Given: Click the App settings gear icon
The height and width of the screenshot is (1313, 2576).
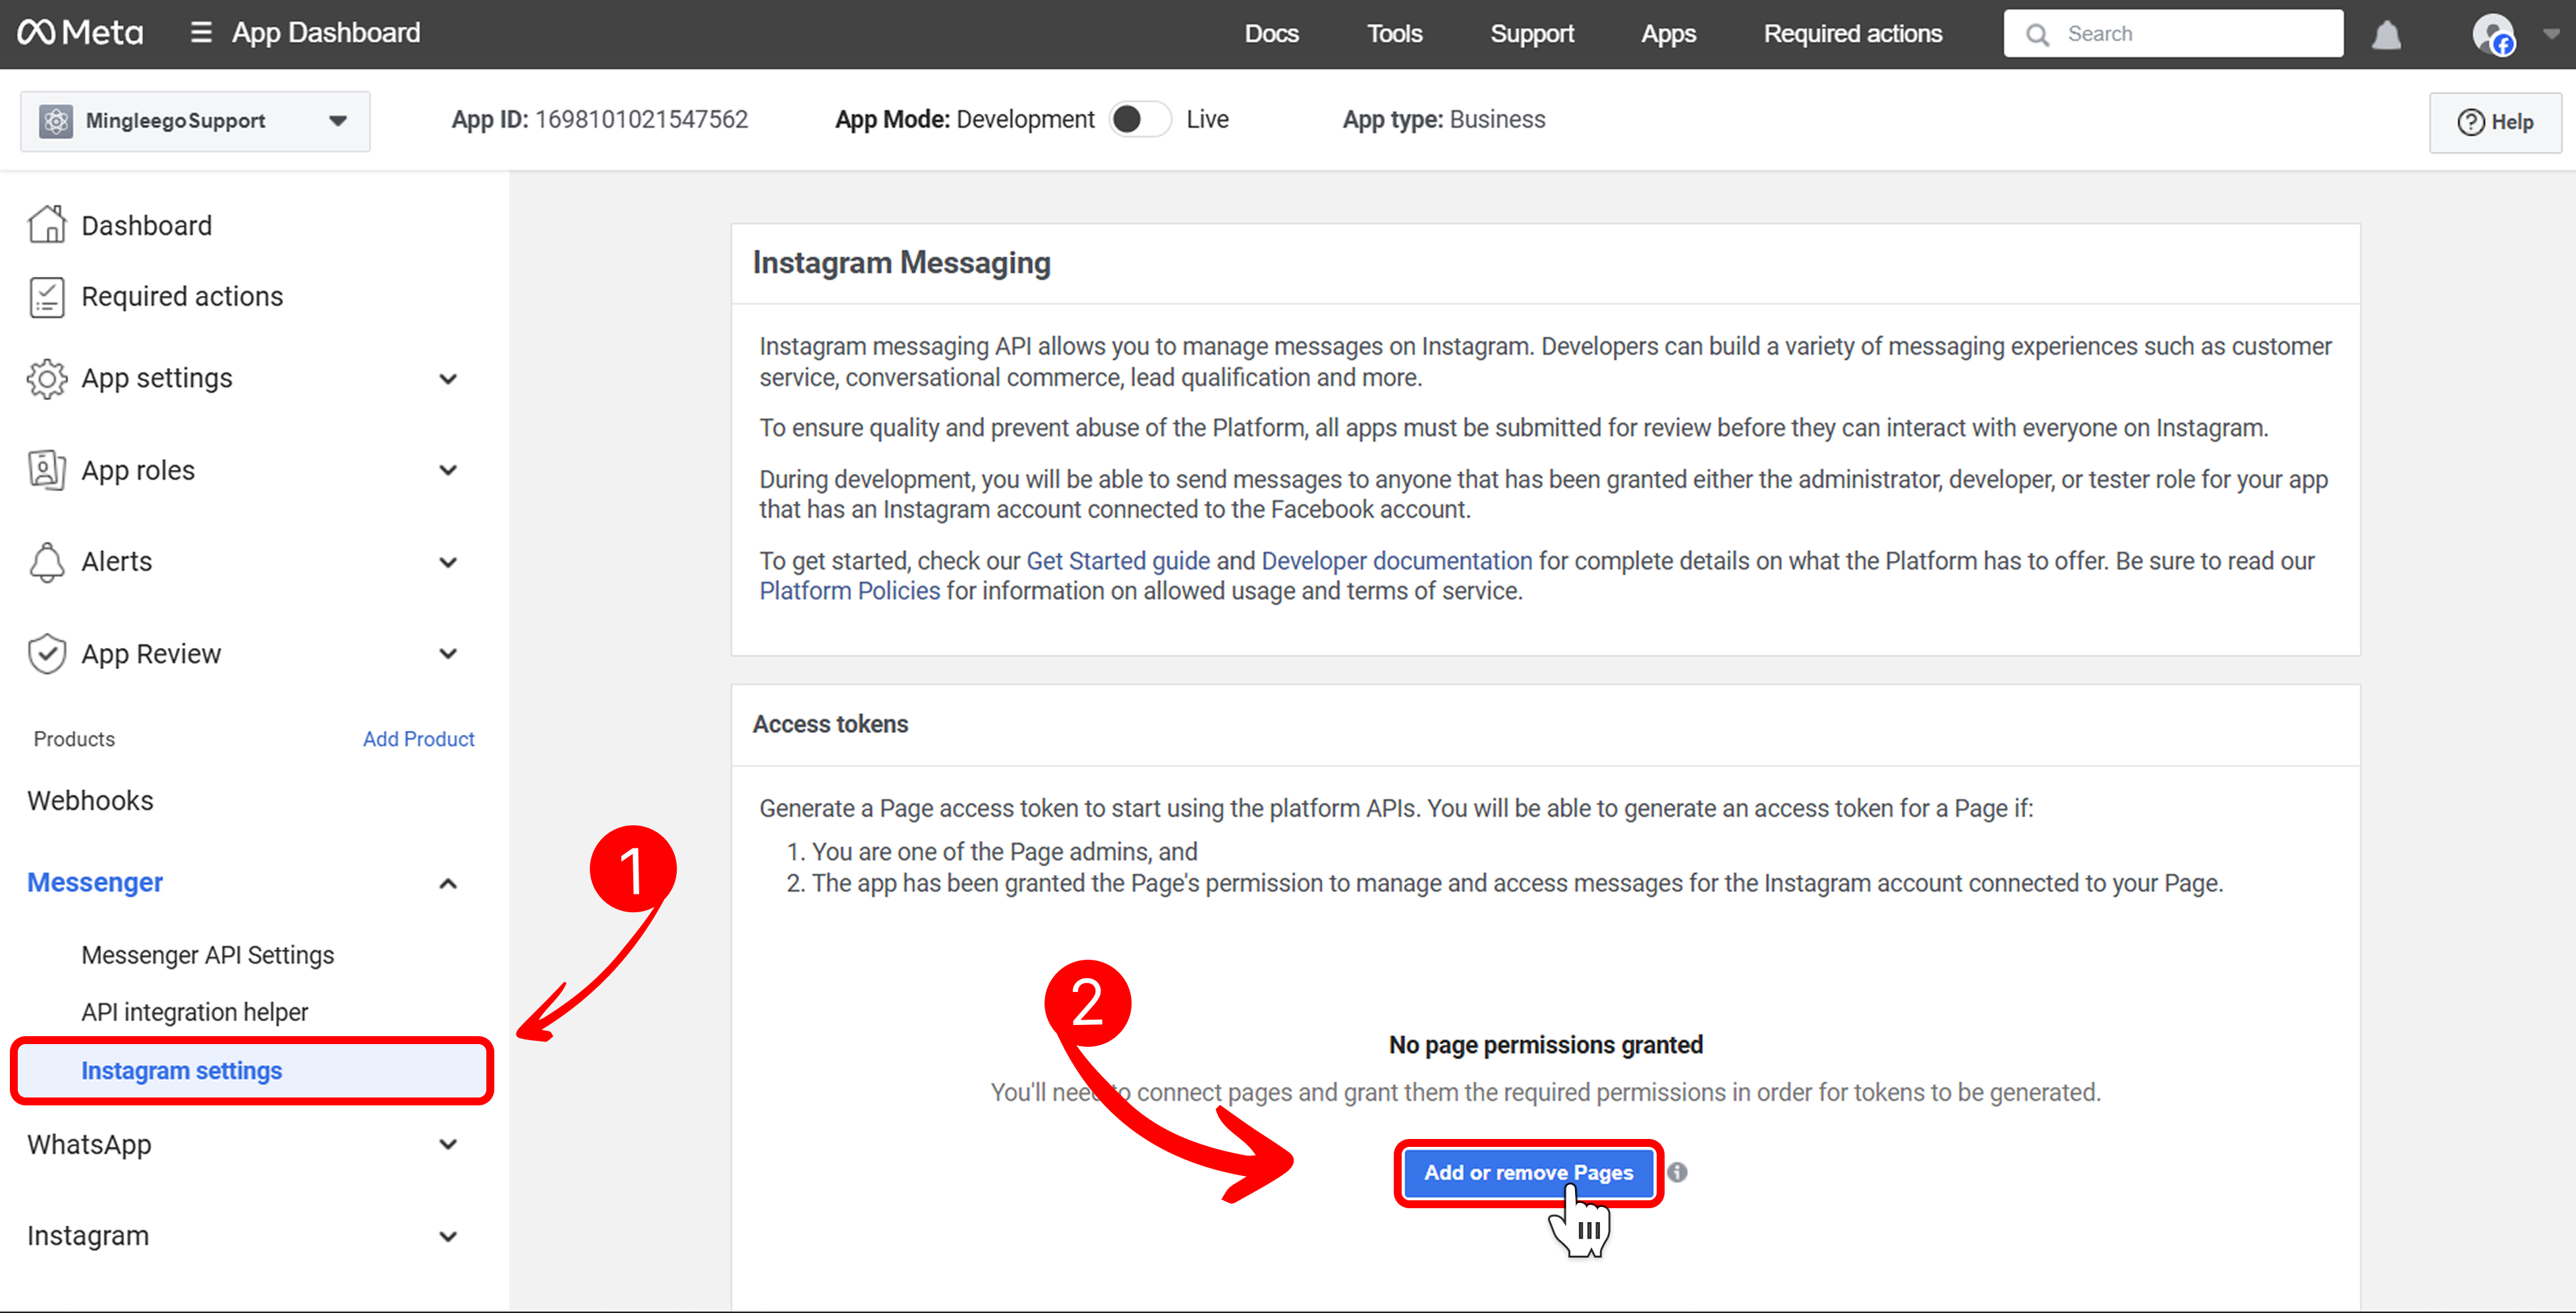Looking at the screenshot, I should click(x=47, y=378).
